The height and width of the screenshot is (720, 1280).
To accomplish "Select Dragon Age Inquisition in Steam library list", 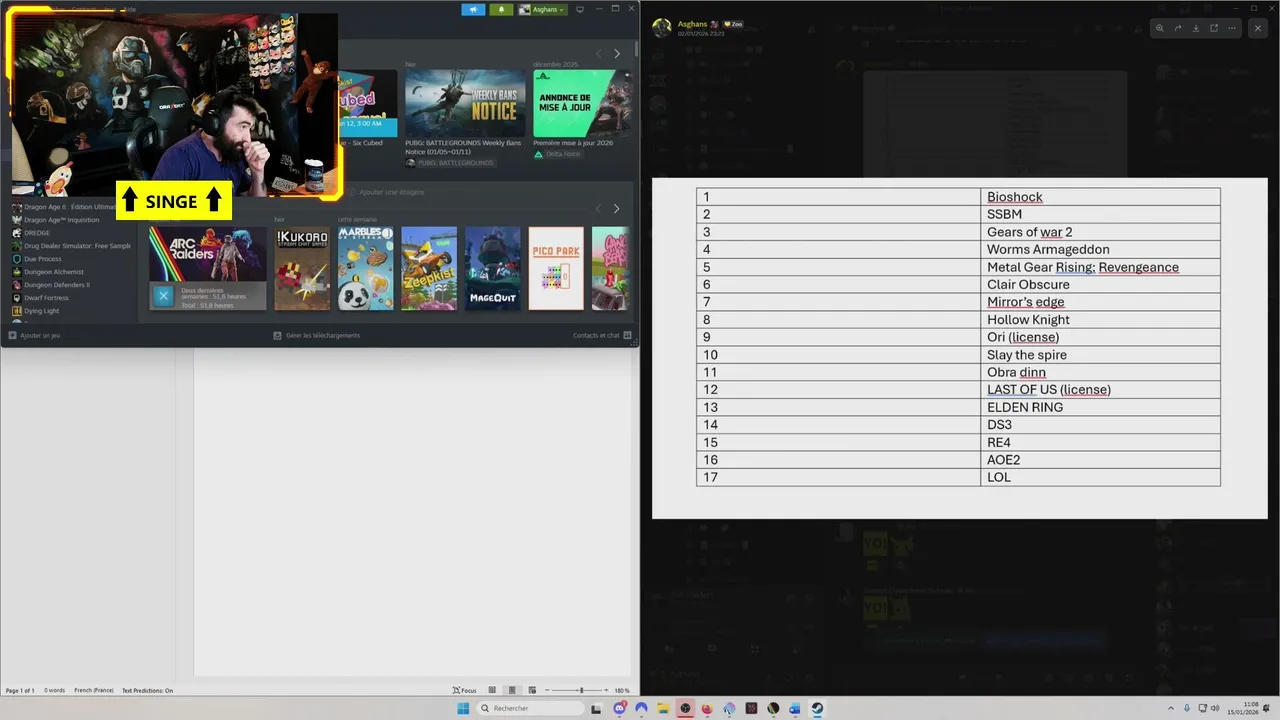I will coord(61,220).
